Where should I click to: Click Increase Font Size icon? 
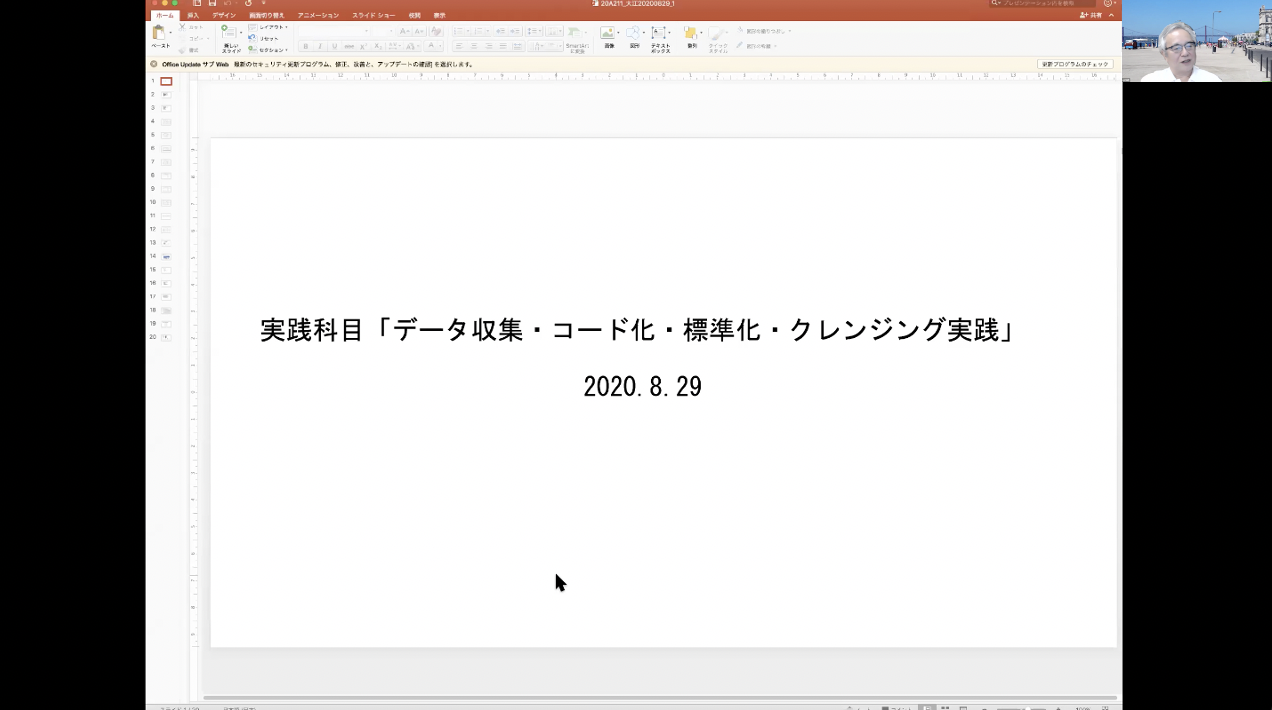[x=405, y=31]
